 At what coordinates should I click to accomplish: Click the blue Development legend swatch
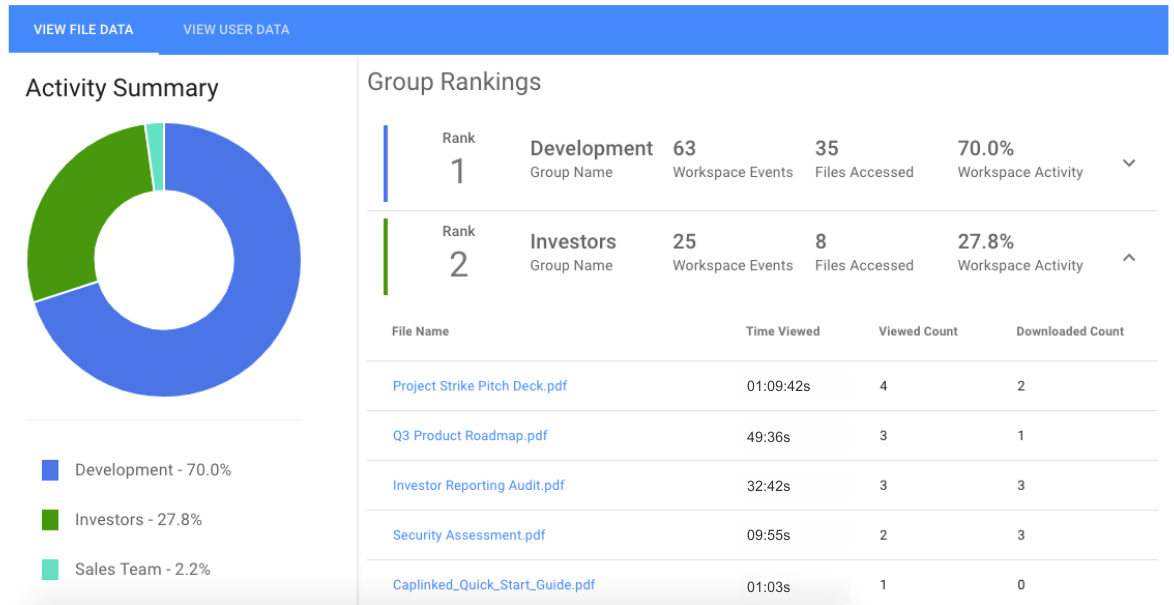click(50, 470)
